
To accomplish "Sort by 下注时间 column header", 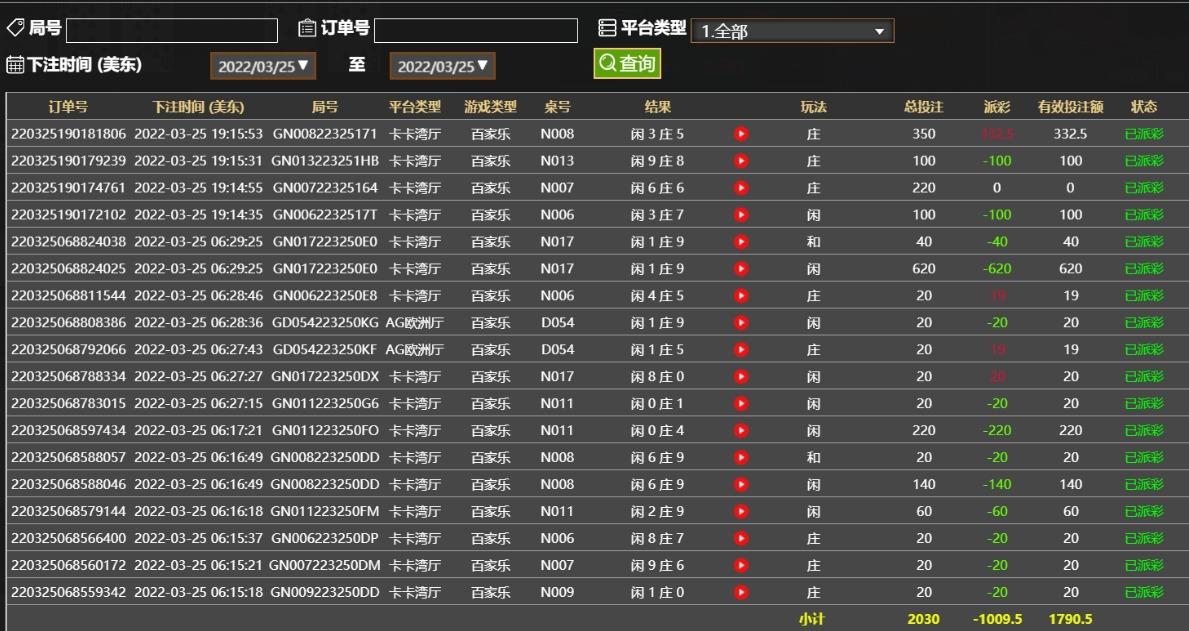I will pos(198,107).
